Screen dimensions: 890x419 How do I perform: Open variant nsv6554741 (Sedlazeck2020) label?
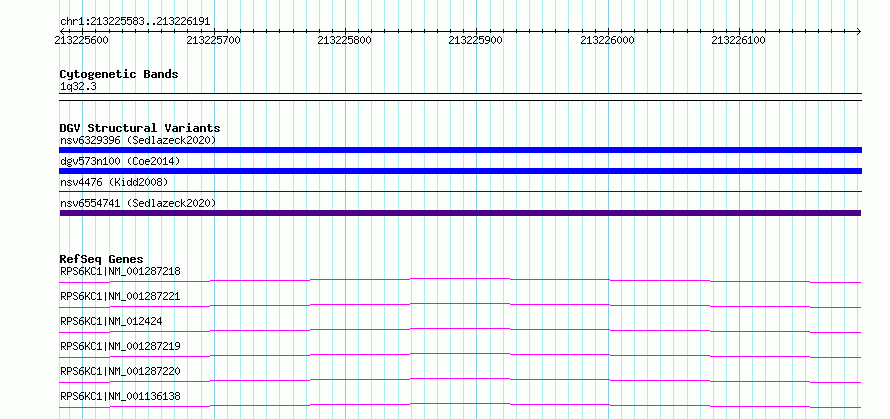tap(138, 203)
